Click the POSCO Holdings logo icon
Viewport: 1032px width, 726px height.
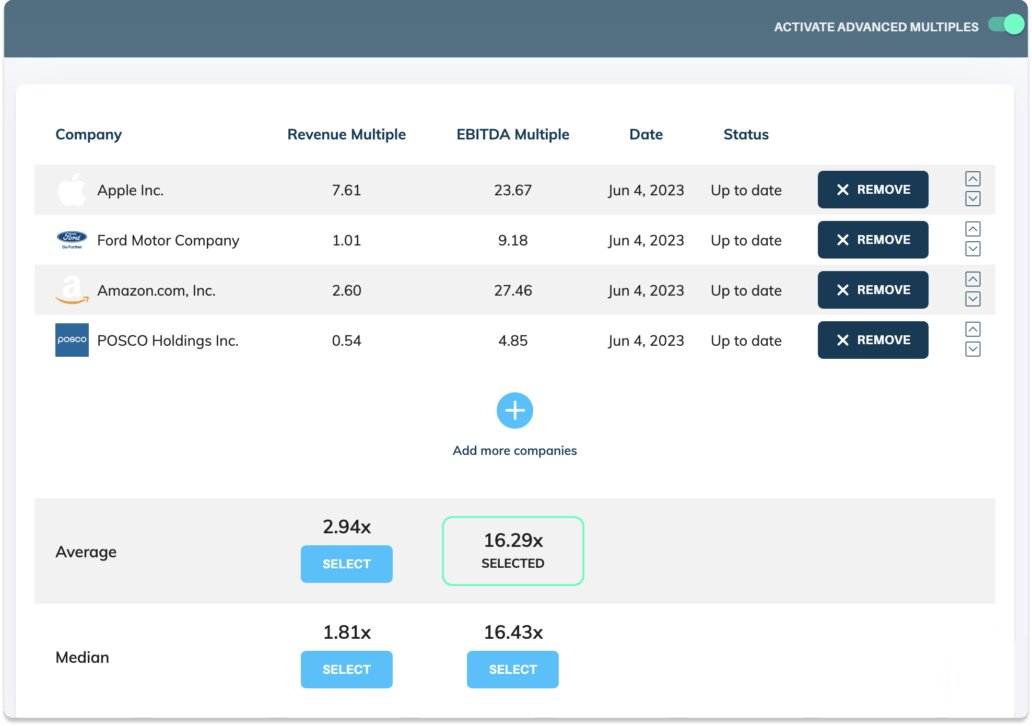(x=71, y=339)
